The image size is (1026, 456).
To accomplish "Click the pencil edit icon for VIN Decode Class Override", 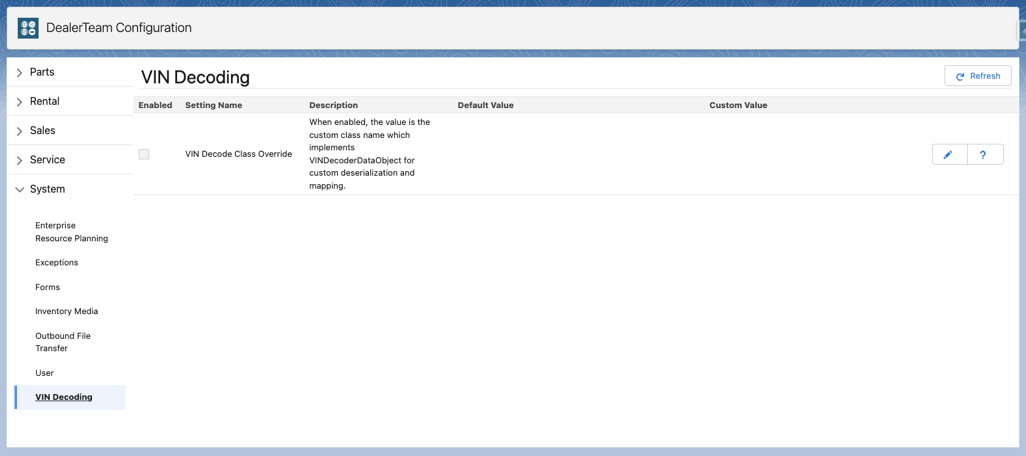I will click(949, 154).
